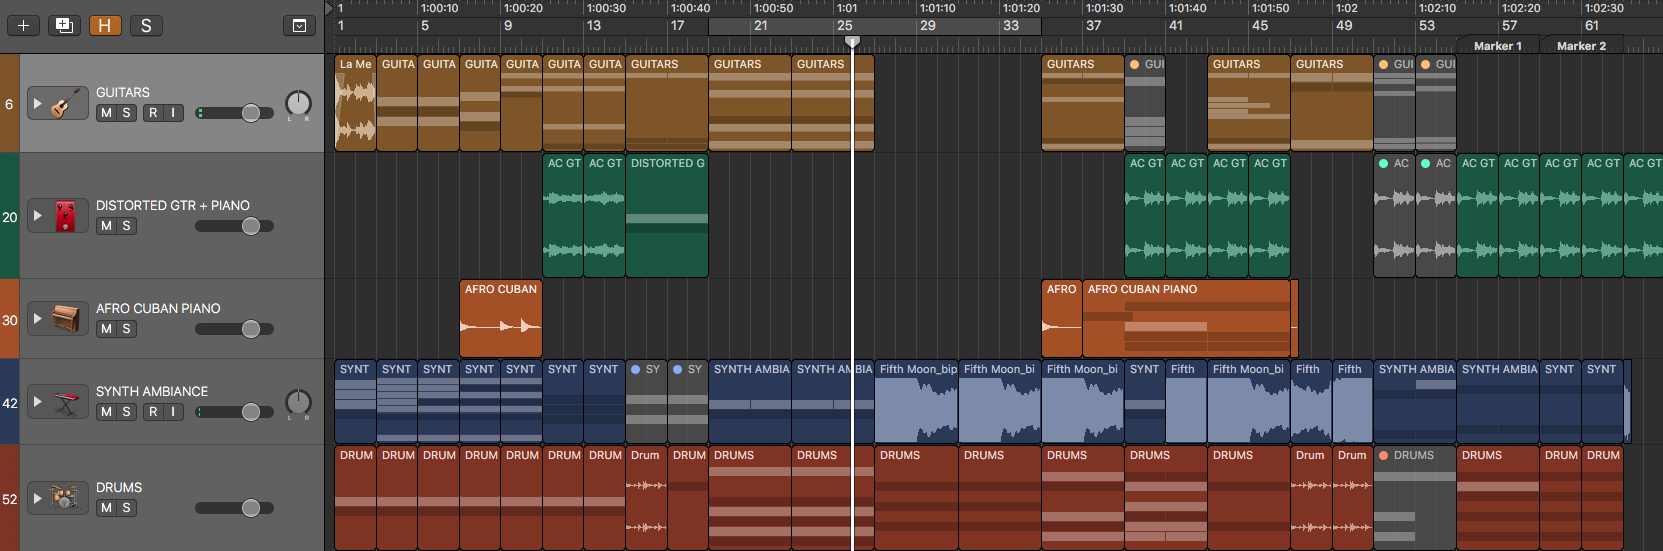Click the GUITARS track pan knob
1663x551 pixels.
pyautogui.click(x=298, y=103)
